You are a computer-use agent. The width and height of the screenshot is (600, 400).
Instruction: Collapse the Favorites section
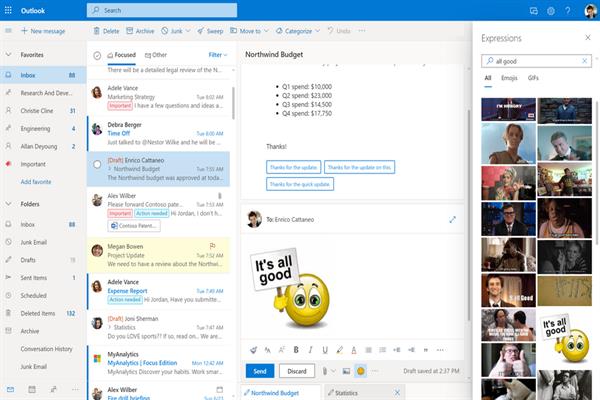pos(9,55)
